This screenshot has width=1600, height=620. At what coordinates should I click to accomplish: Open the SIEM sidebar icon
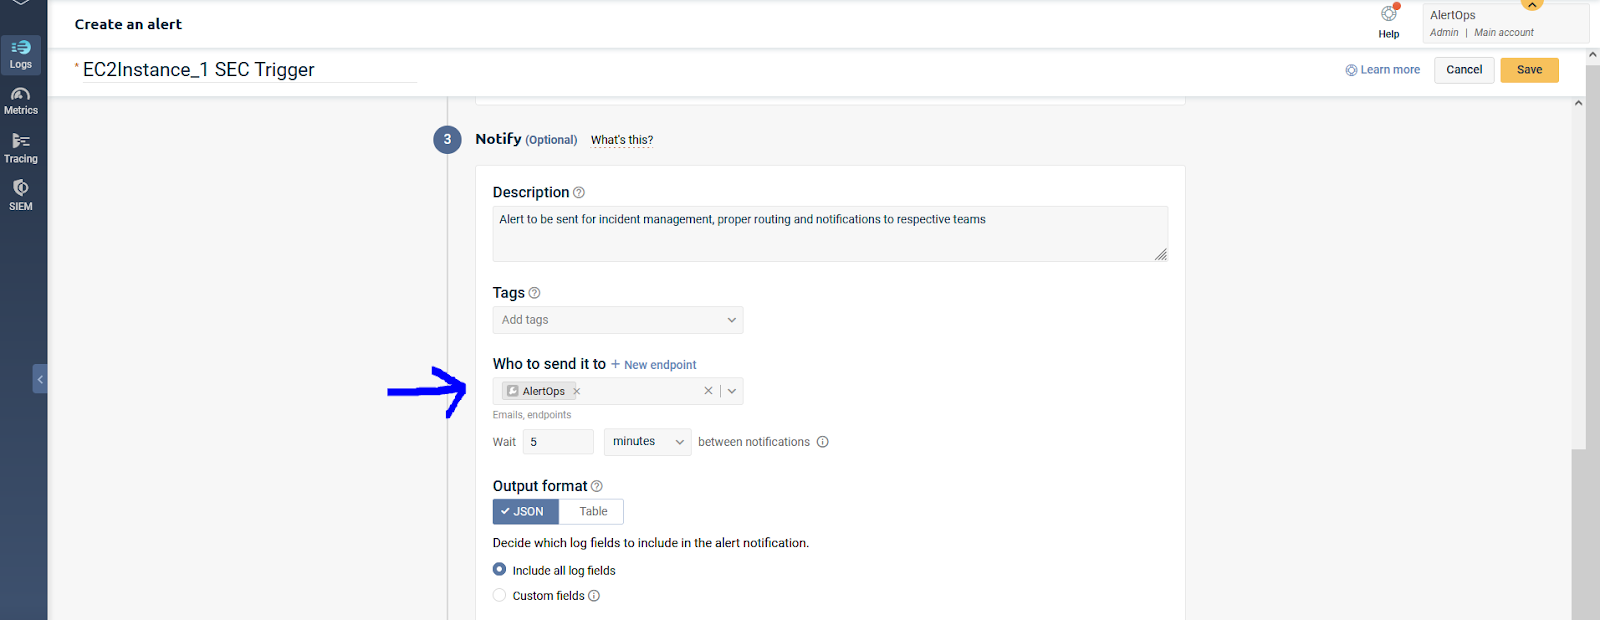pos(21,195)
